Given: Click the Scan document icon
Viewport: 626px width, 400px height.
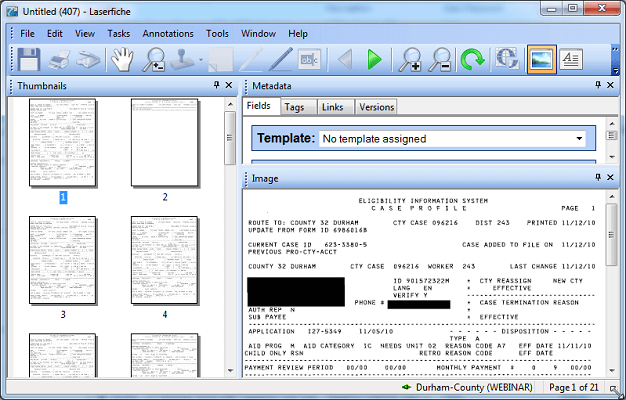Looking at the screenshot, I should 88,60.
